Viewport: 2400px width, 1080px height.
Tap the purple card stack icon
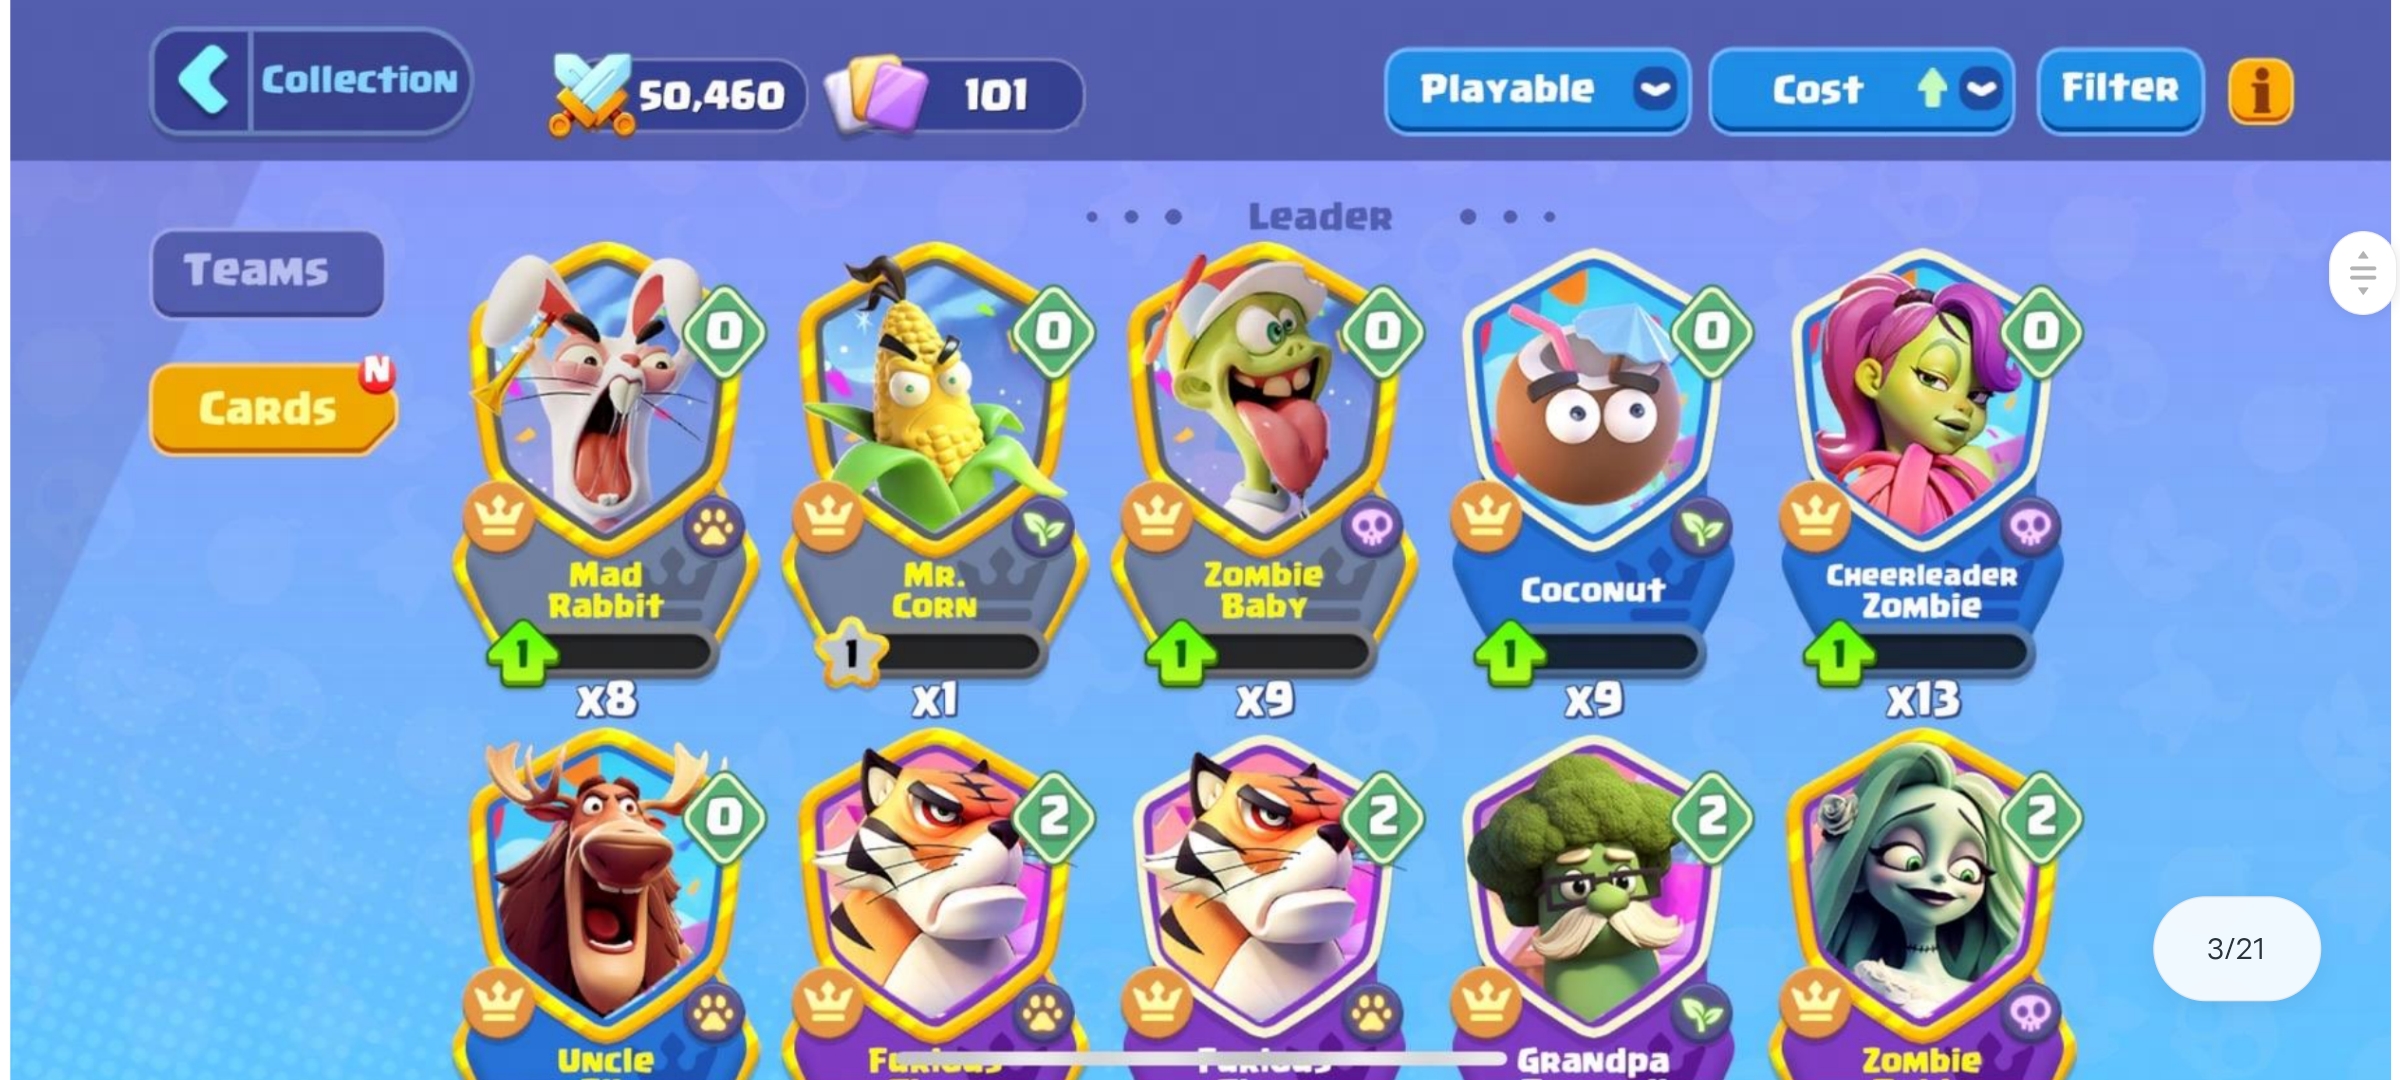[x=877, y=94]
